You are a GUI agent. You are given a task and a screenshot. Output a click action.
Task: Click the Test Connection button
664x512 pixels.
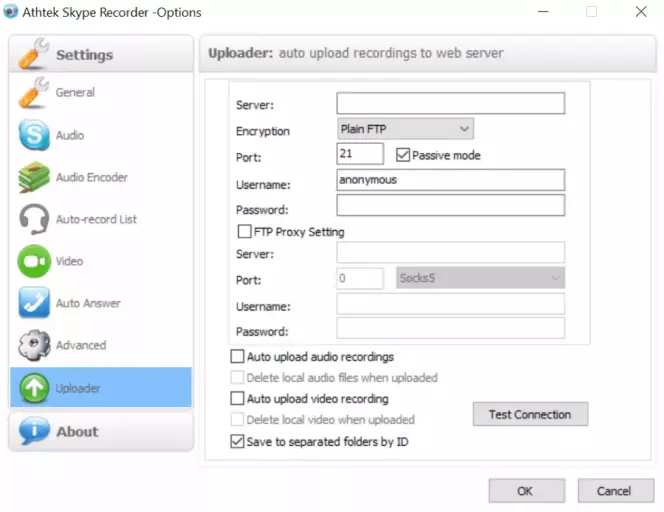tap(530, 414)
